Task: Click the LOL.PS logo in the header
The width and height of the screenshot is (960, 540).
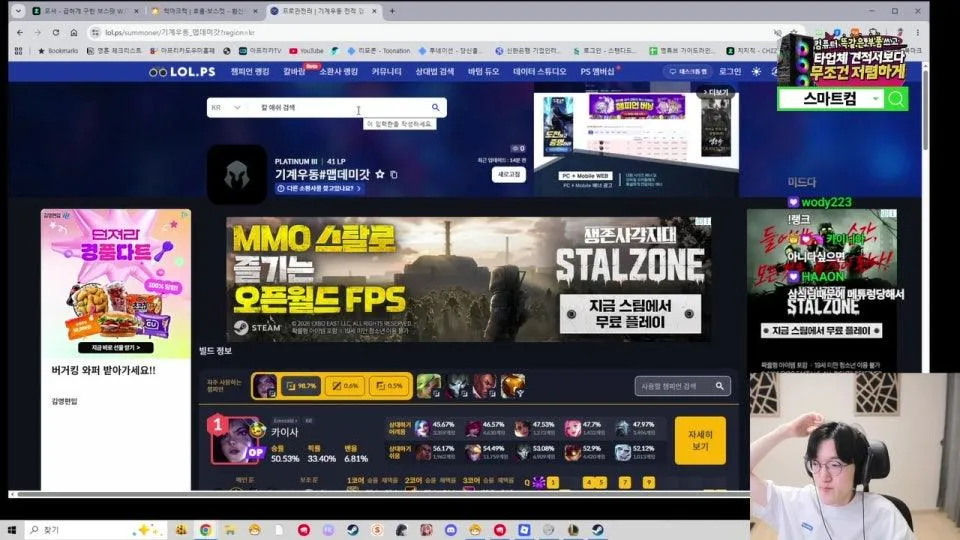Action: click(x=182, y=72)
